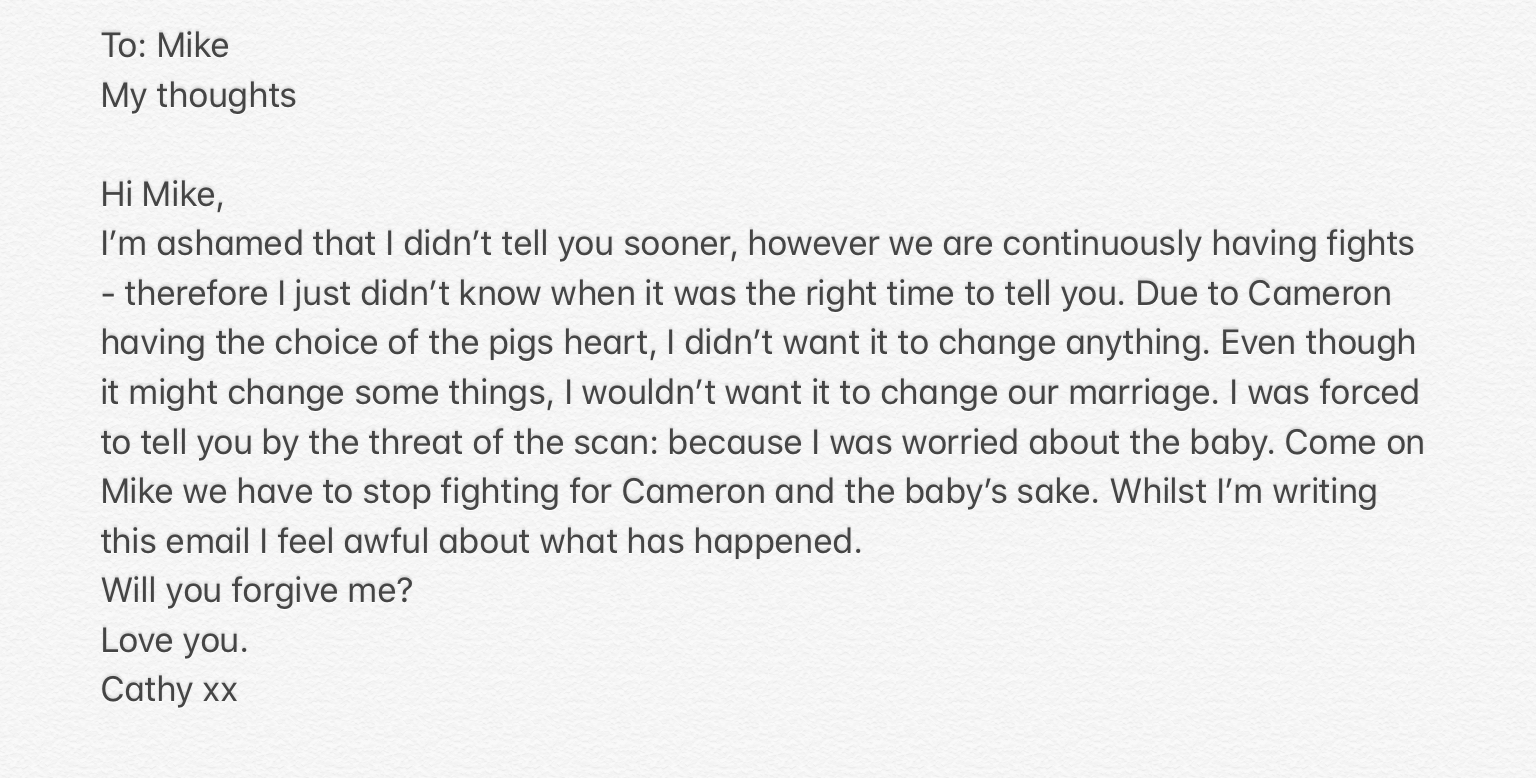Click the "Love you." line
The height and width of the screenshot is (778, 1536).
[174, 641]
